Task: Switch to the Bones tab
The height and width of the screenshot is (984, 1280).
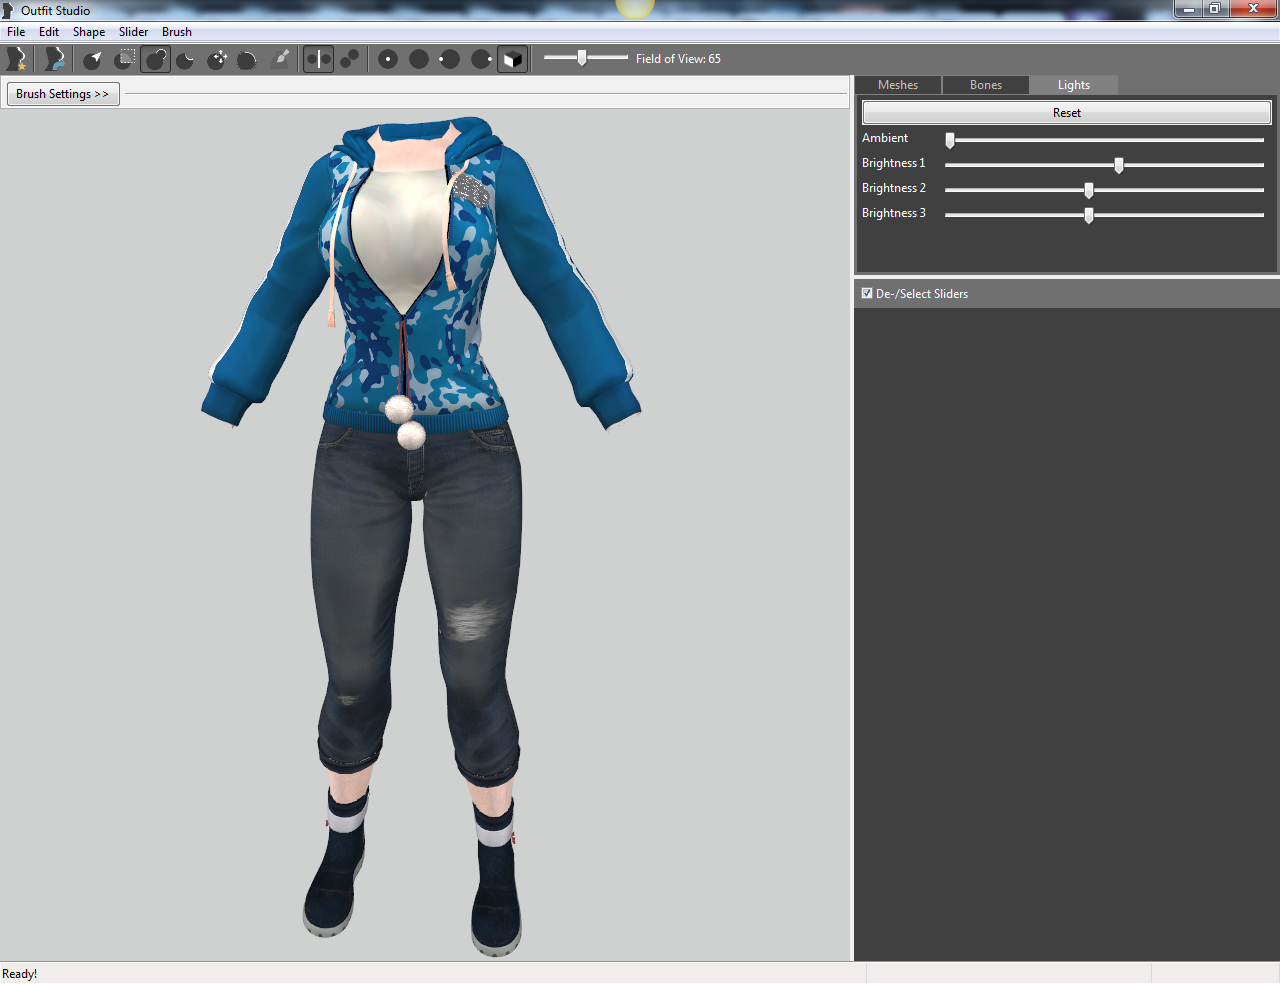Action: [x=986, y=85]
